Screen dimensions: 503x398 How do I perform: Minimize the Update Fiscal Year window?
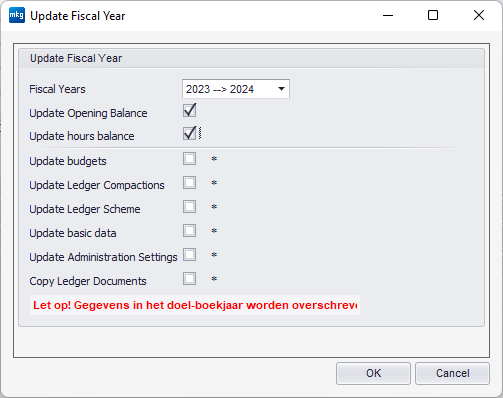[x=388, y=15]
